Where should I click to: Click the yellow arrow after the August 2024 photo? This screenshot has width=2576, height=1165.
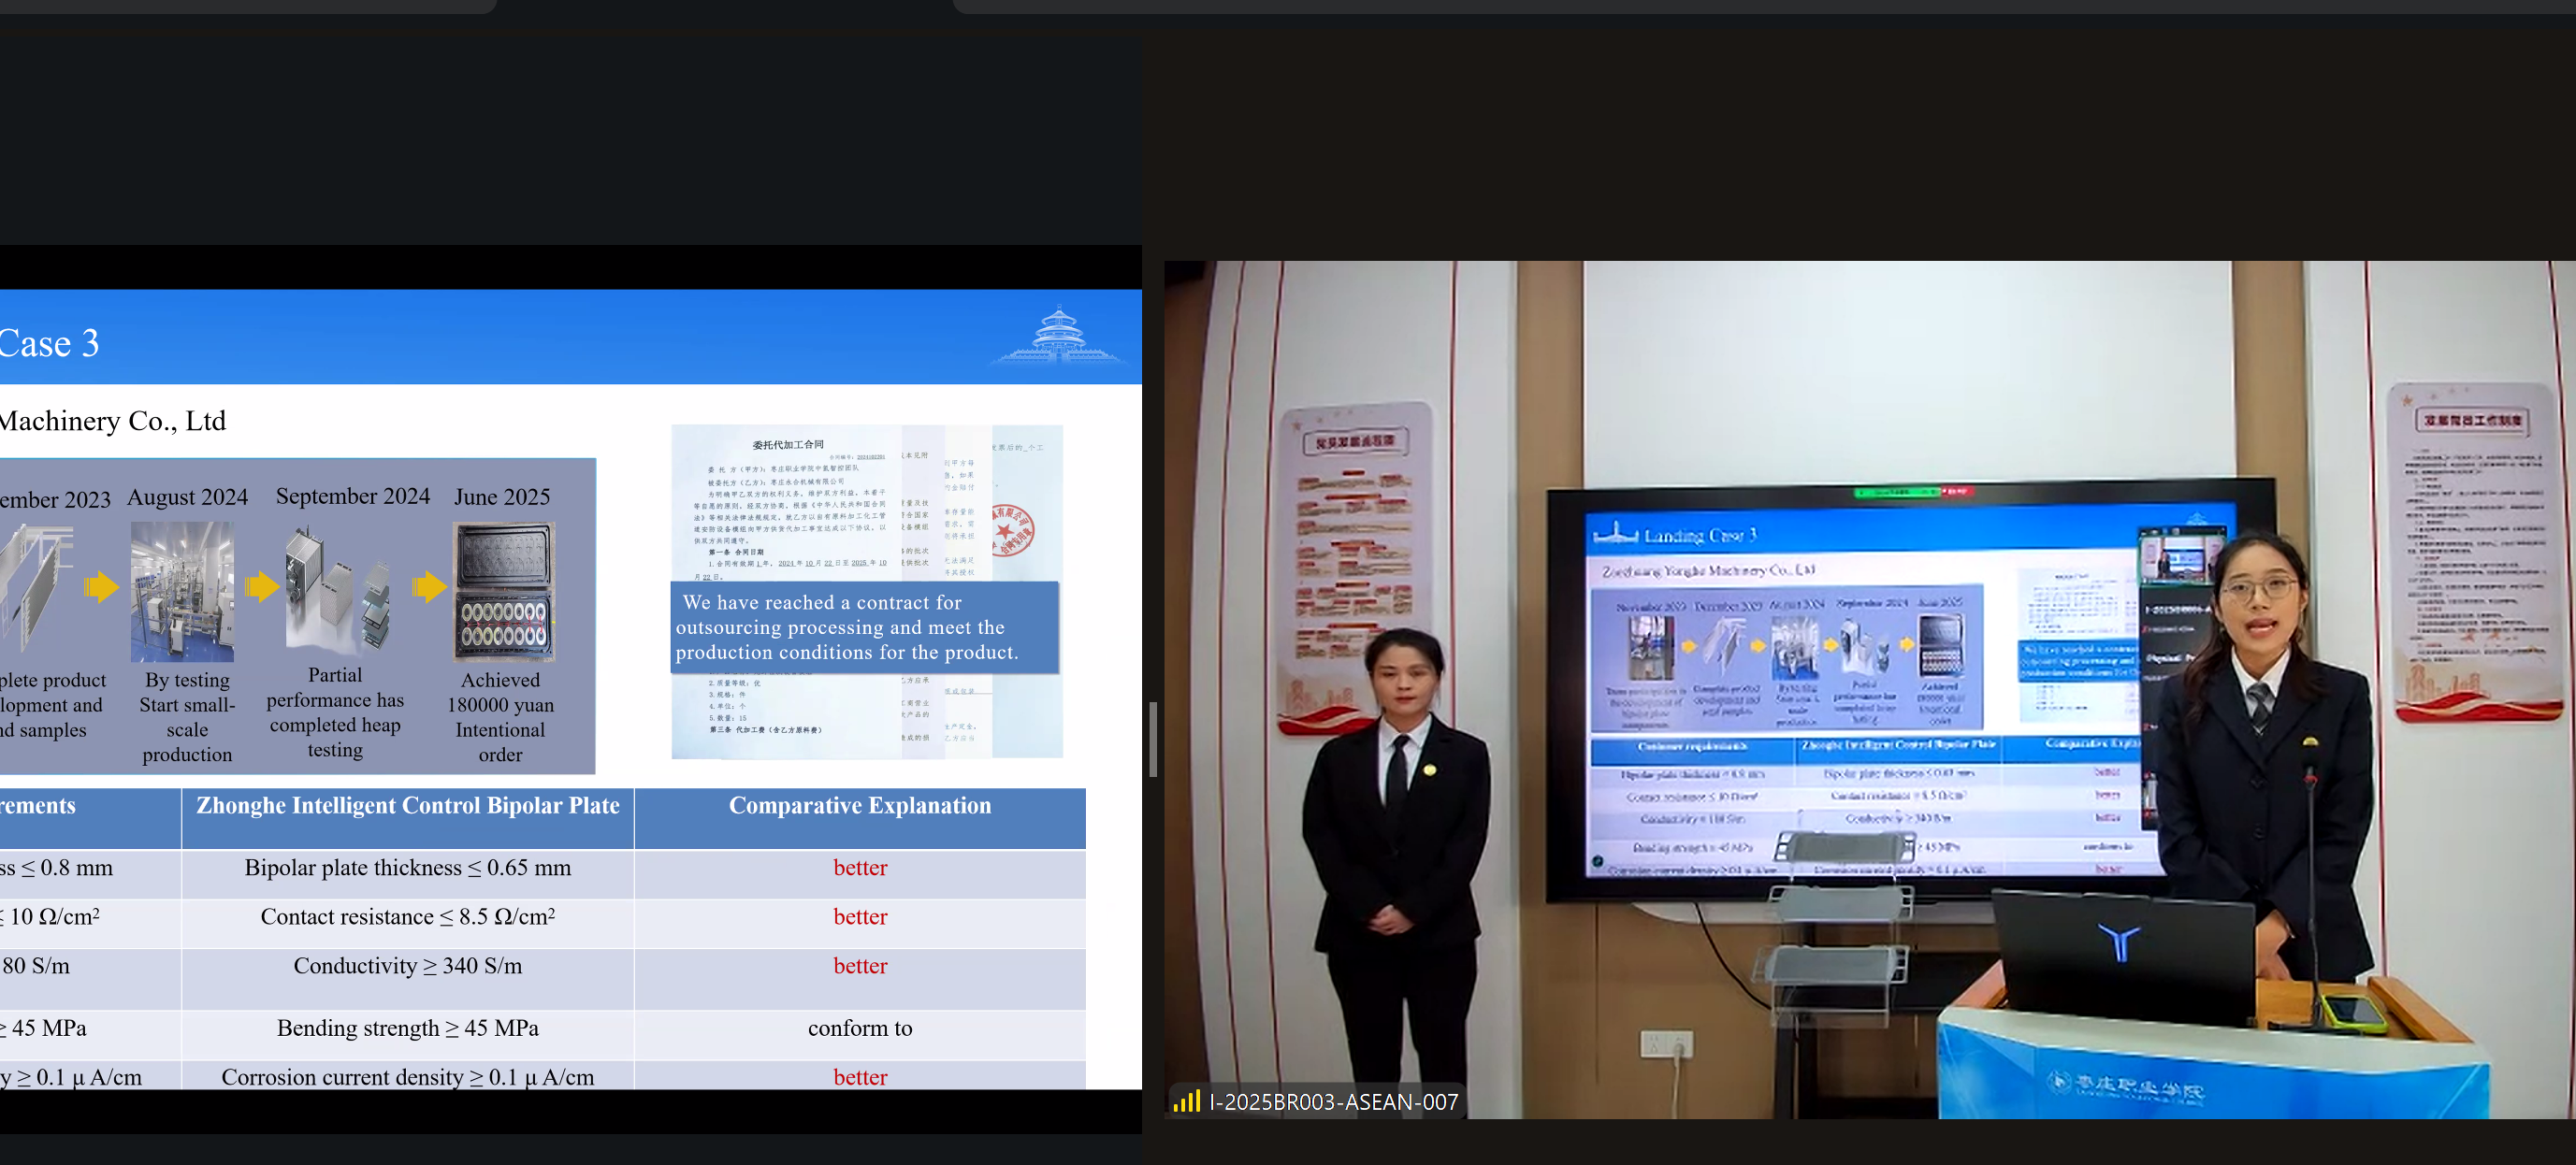point(262,588)
